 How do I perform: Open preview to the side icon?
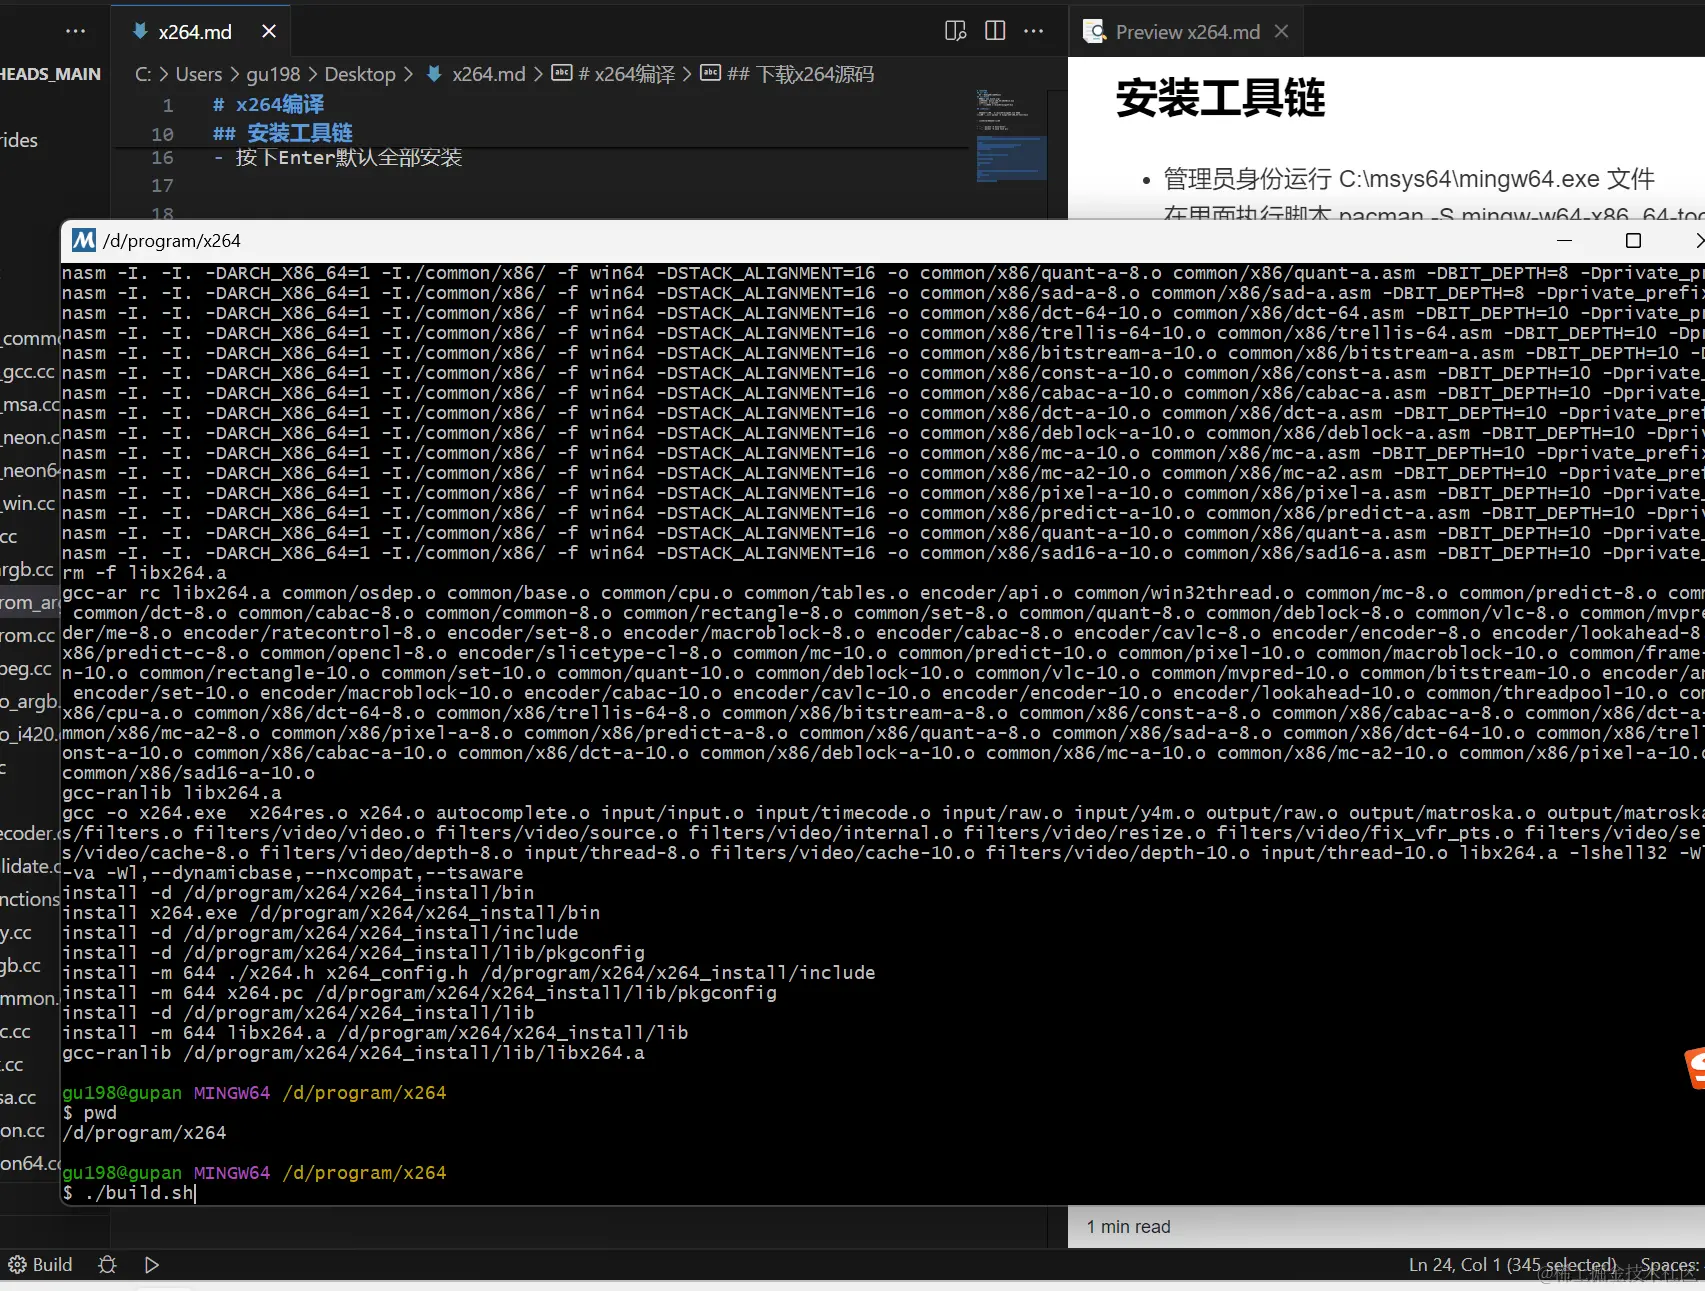tap(956, 31)
